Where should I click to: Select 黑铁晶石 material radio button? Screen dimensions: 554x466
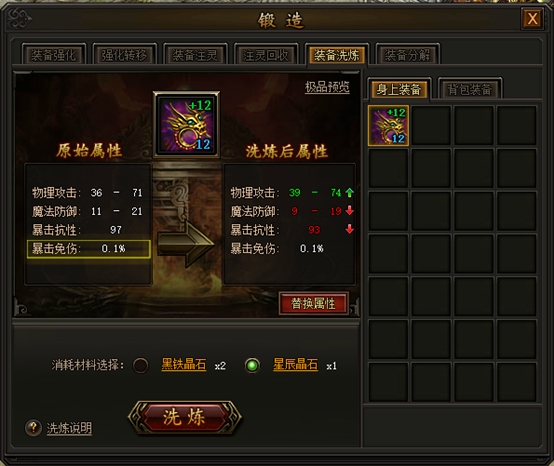(140, 365)
